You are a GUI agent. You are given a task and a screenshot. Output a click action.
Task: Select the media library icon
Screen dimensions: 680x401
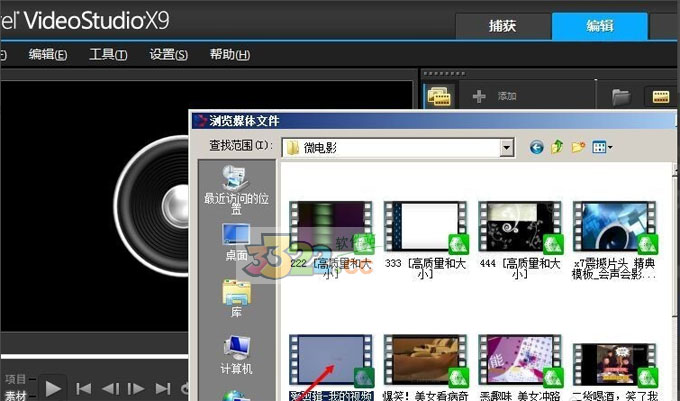tap(439, 96)
